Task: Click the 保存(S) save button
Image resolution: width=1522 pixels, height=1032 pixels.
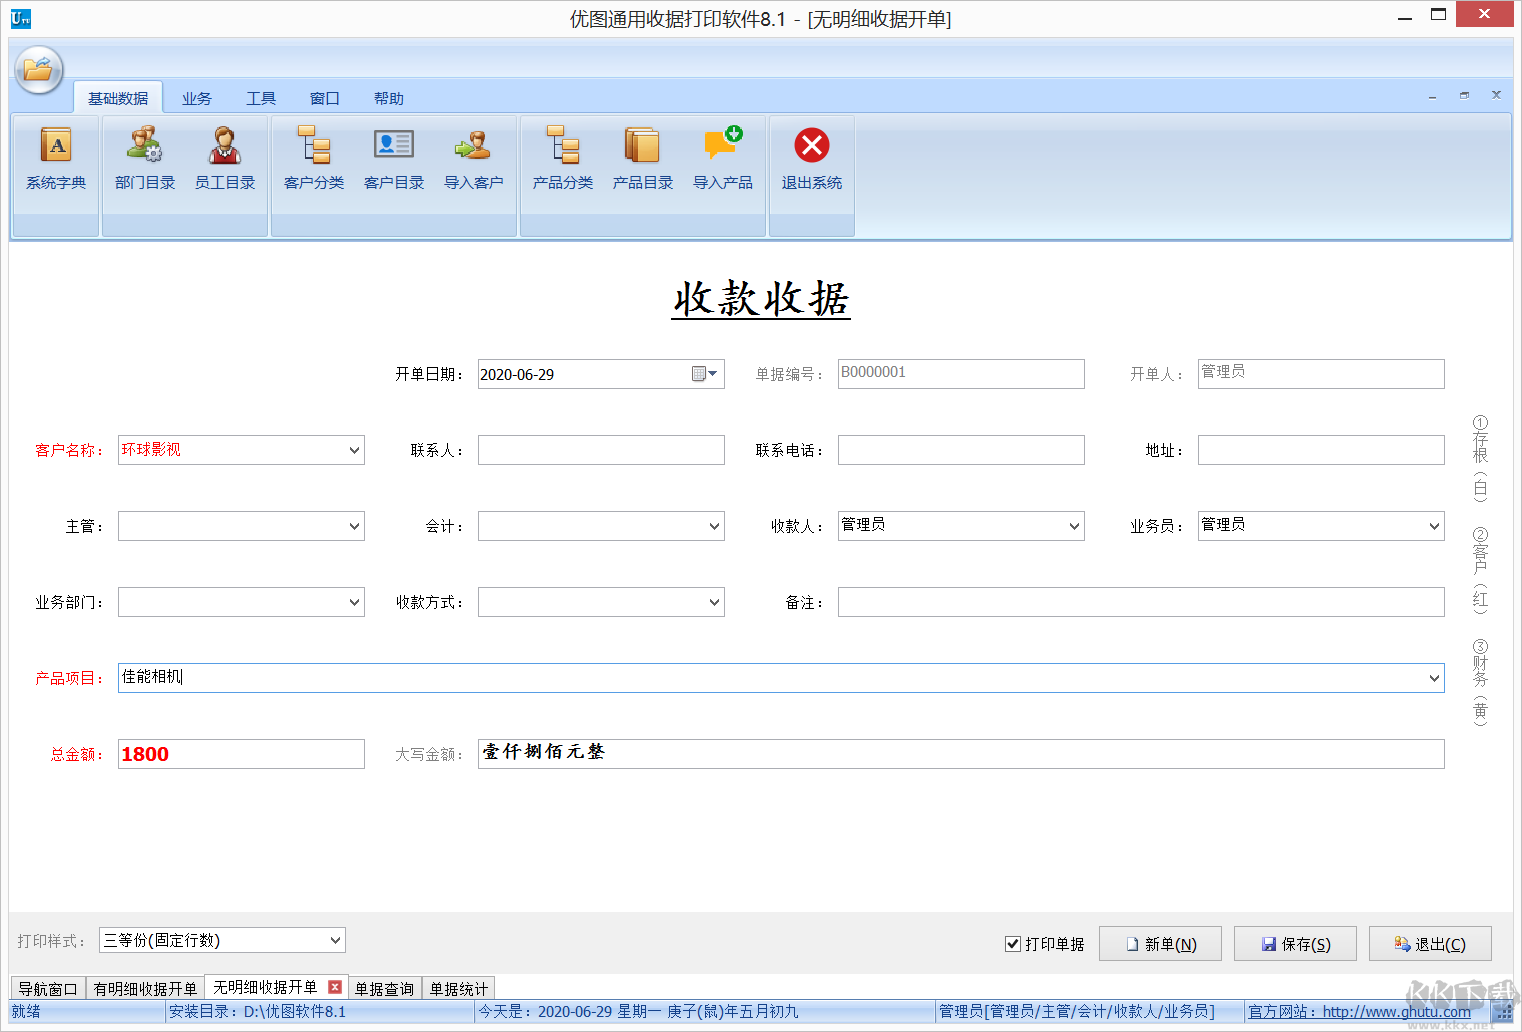Action: [x=1295, y=942]
